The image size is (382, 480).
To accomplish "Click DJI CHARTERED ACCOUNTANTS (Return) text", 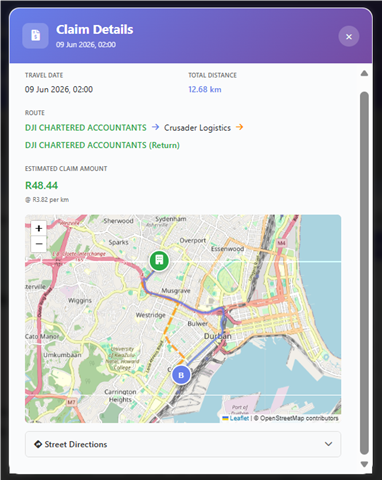I will pyautogui.click(x=102, y=145).
